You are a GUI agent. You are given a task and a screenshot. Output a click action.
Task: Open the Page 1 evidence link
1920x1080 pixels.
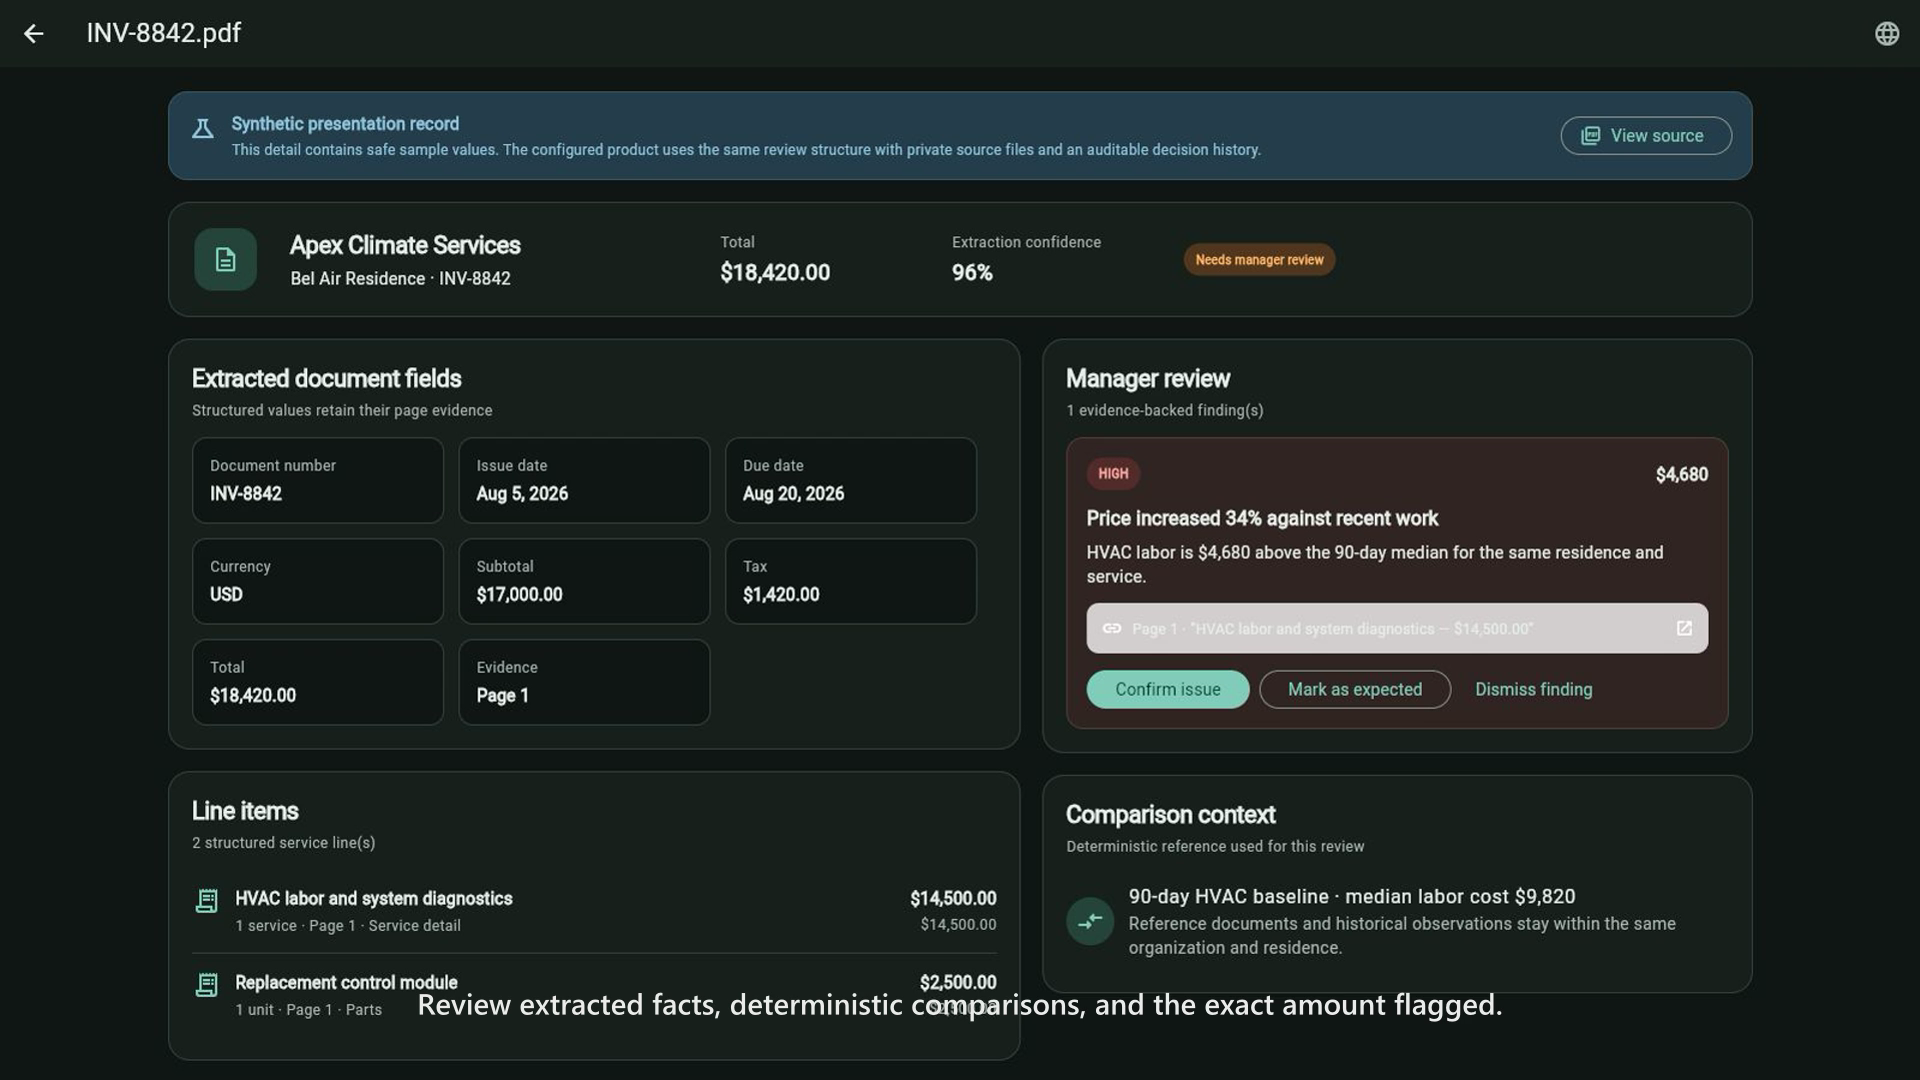tap(1397, 629)
